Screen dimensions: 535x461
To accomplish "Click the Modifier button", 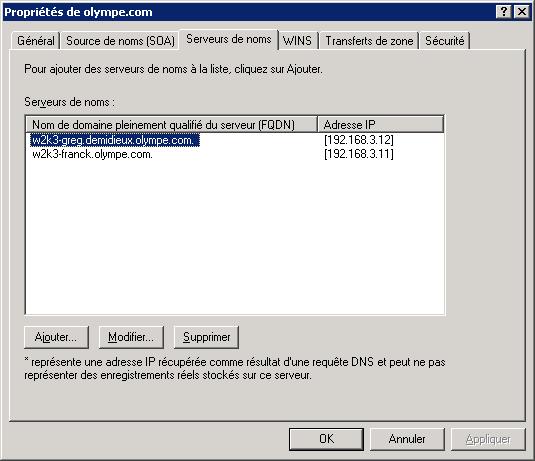I will [131, 337].
